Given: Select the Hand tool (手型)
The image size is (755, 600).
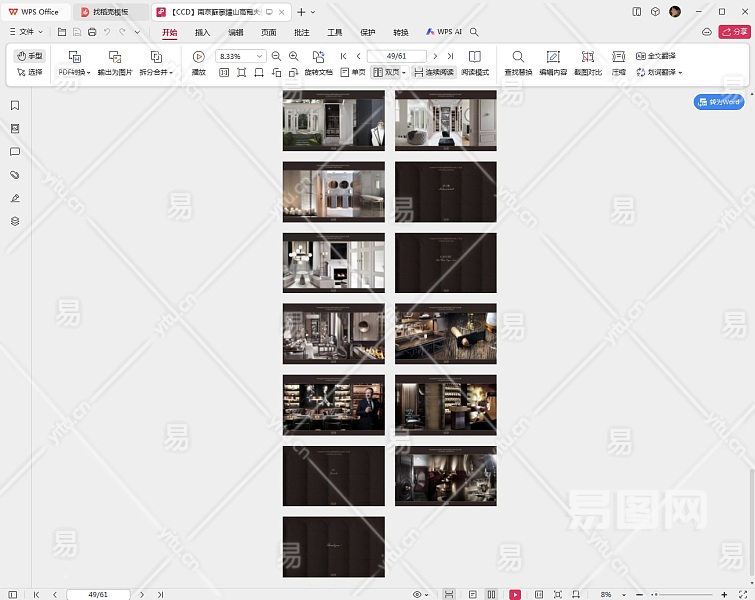Looking at the screenshot, I should point(30,56).
